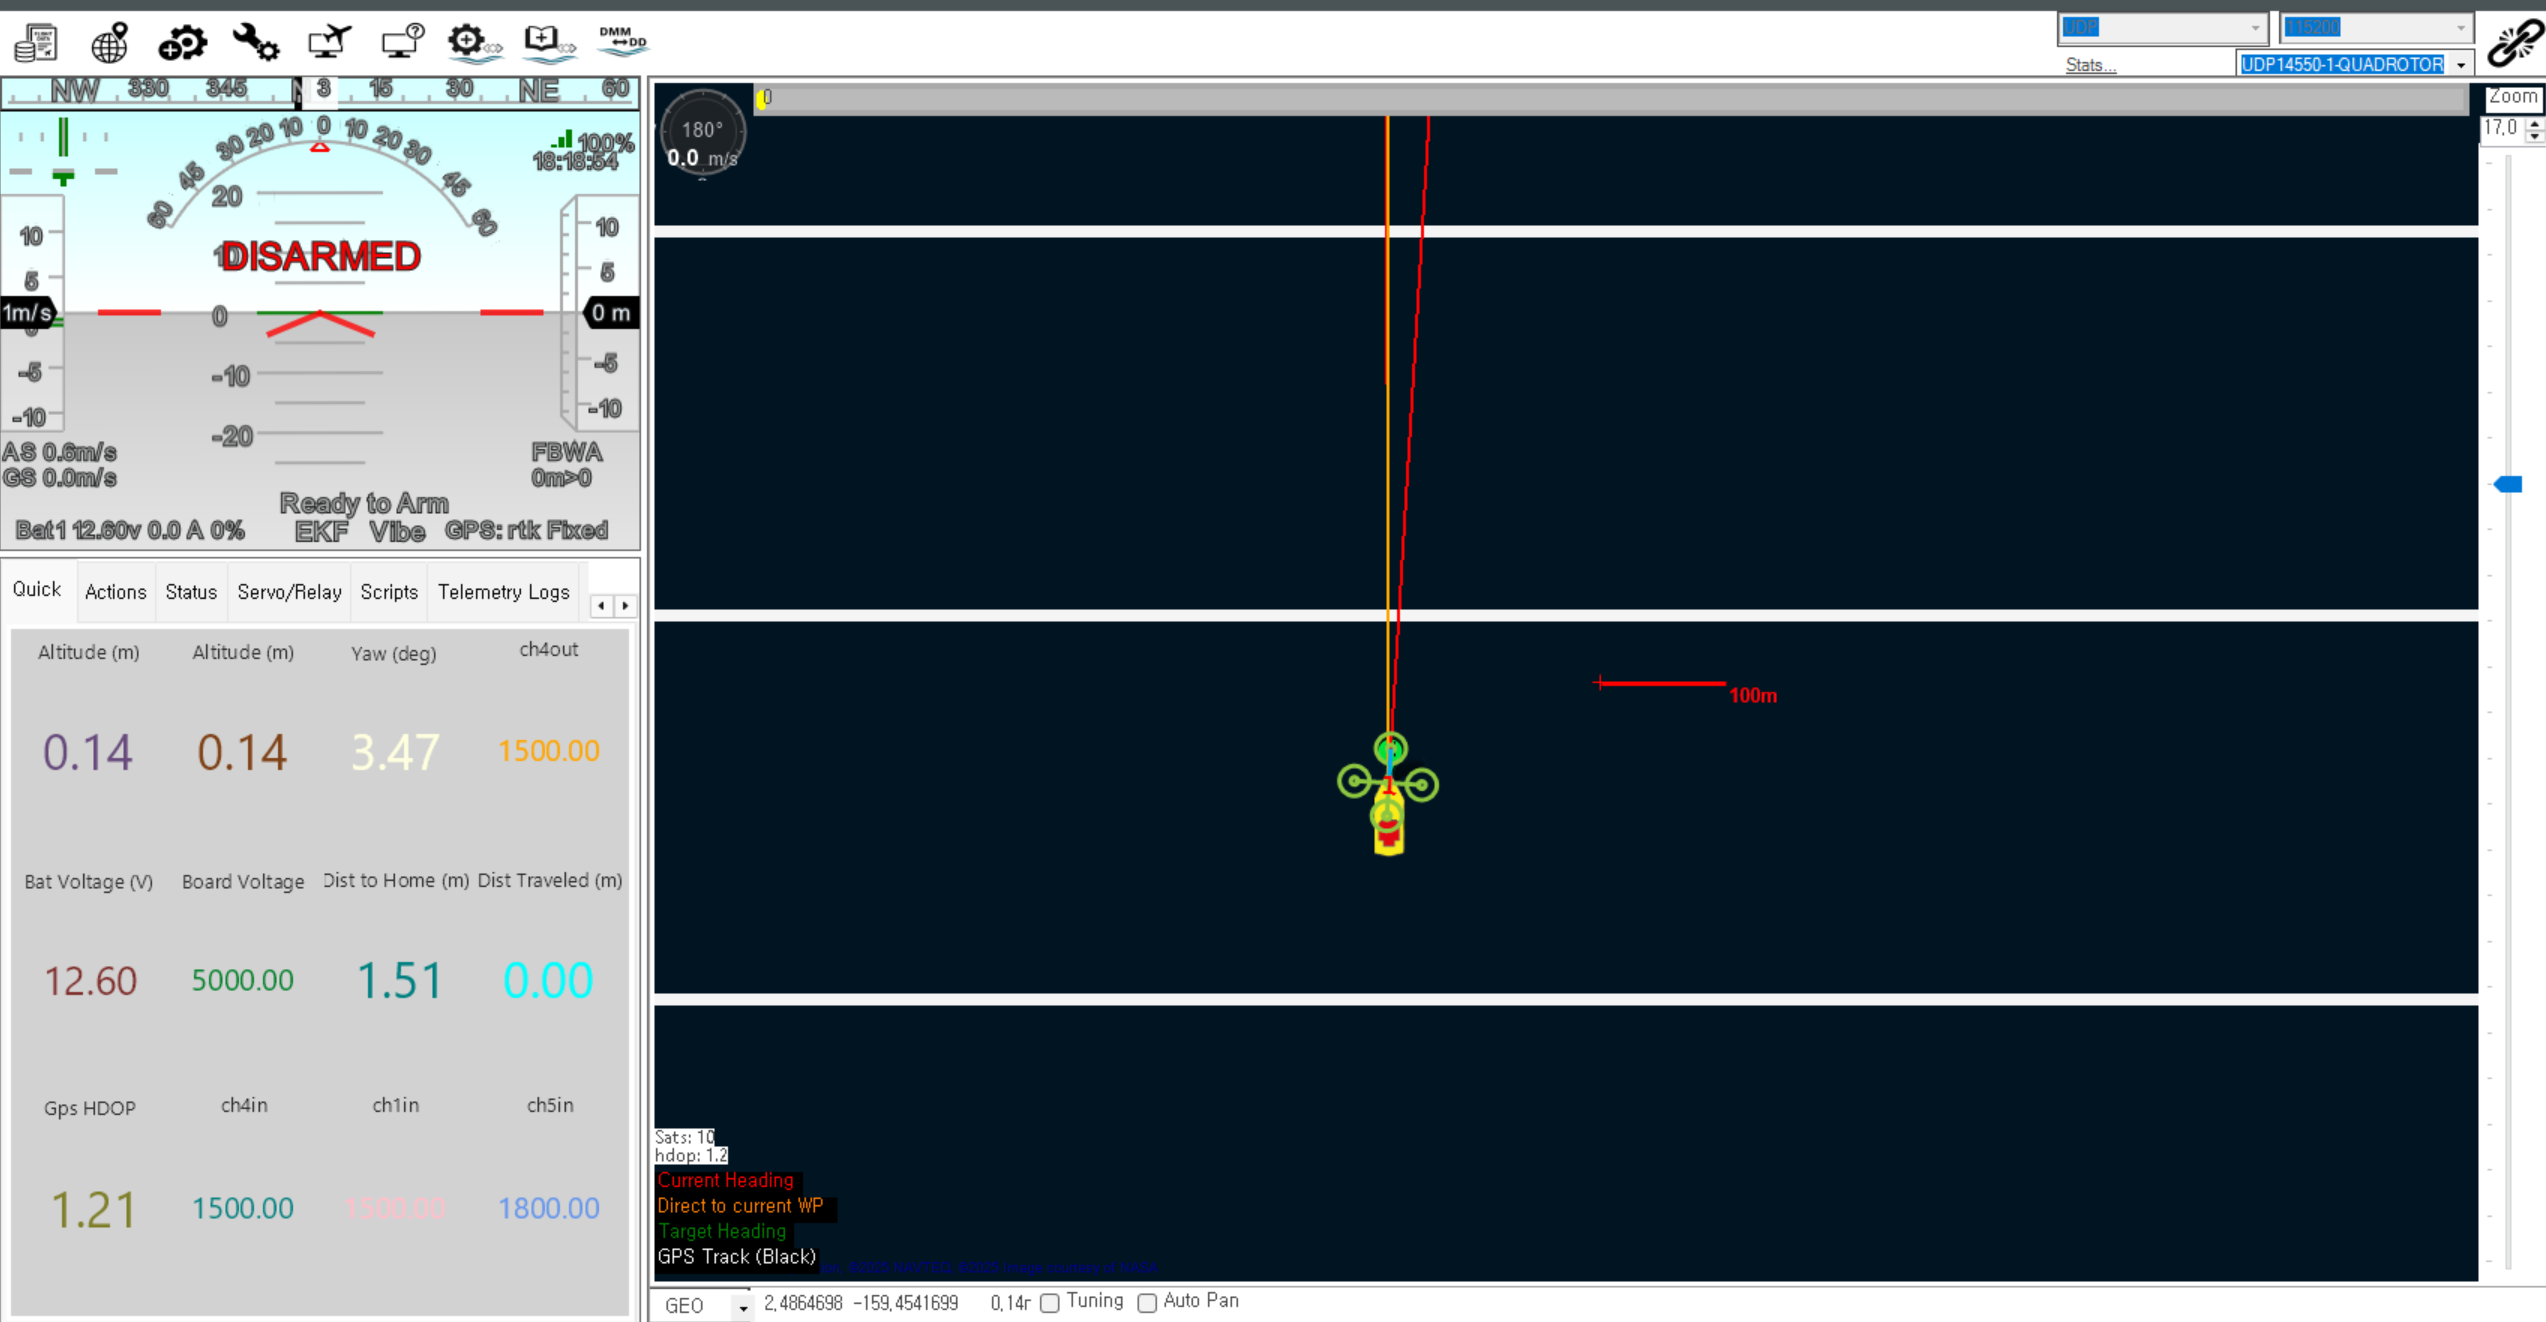Open Config/Tuning wrench icon

pyautogui.click(x=256, y=43)
